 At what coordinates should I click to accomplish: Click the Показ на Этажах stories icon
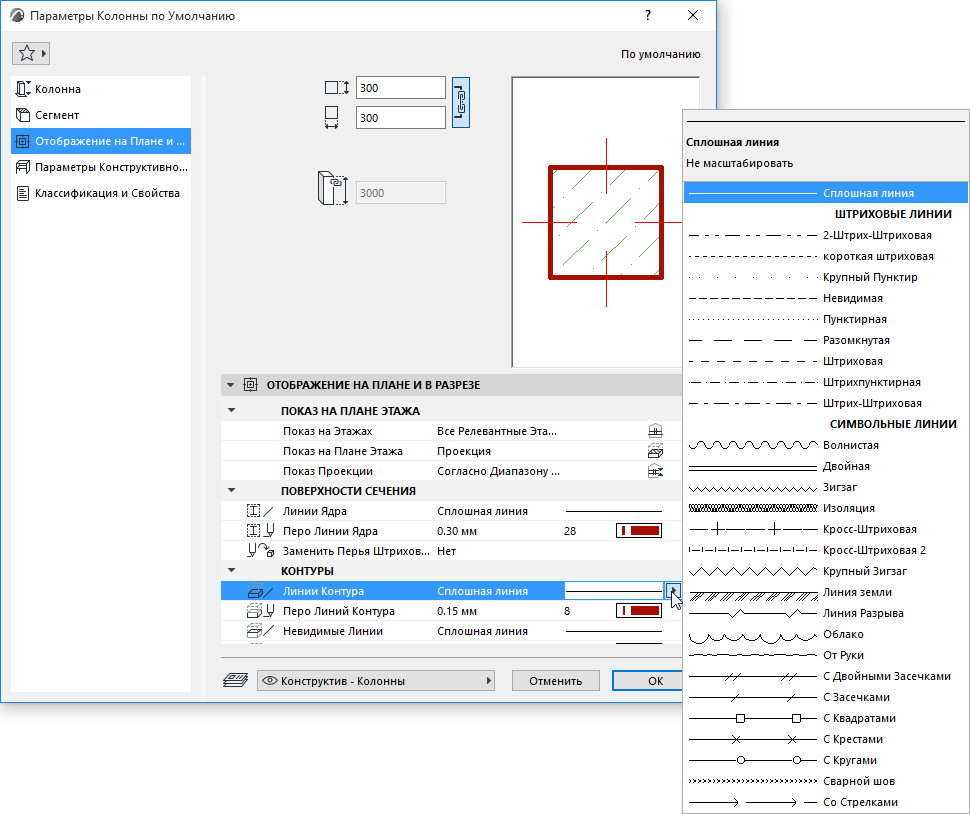(655, 431)
